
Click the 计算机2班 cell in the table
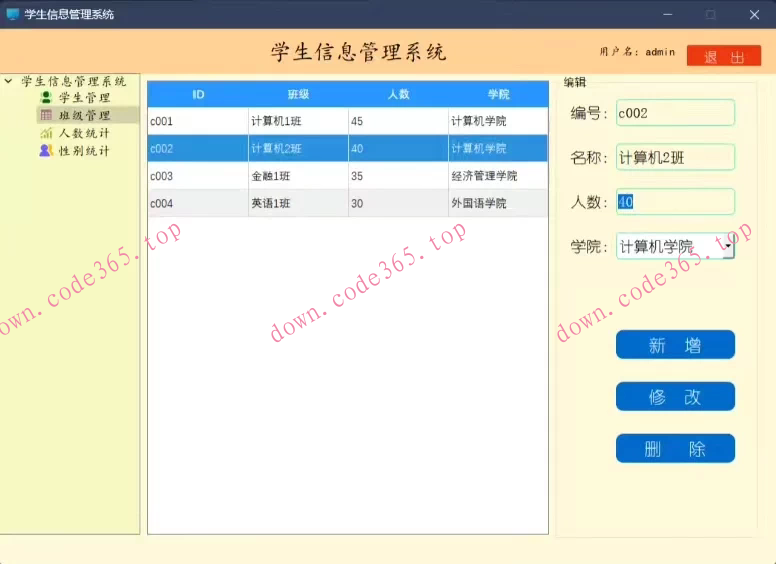tap(298, 148)
